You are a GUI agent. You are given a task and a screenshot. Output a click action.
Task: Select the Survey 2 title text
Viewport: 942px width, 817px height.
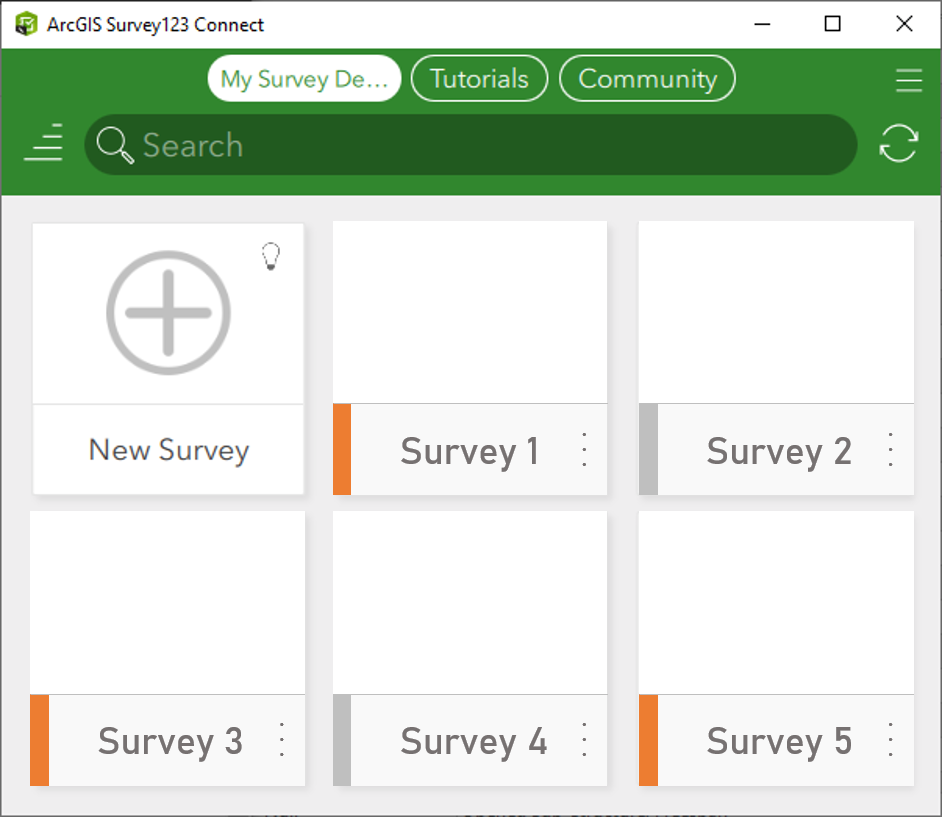point(779,452)
